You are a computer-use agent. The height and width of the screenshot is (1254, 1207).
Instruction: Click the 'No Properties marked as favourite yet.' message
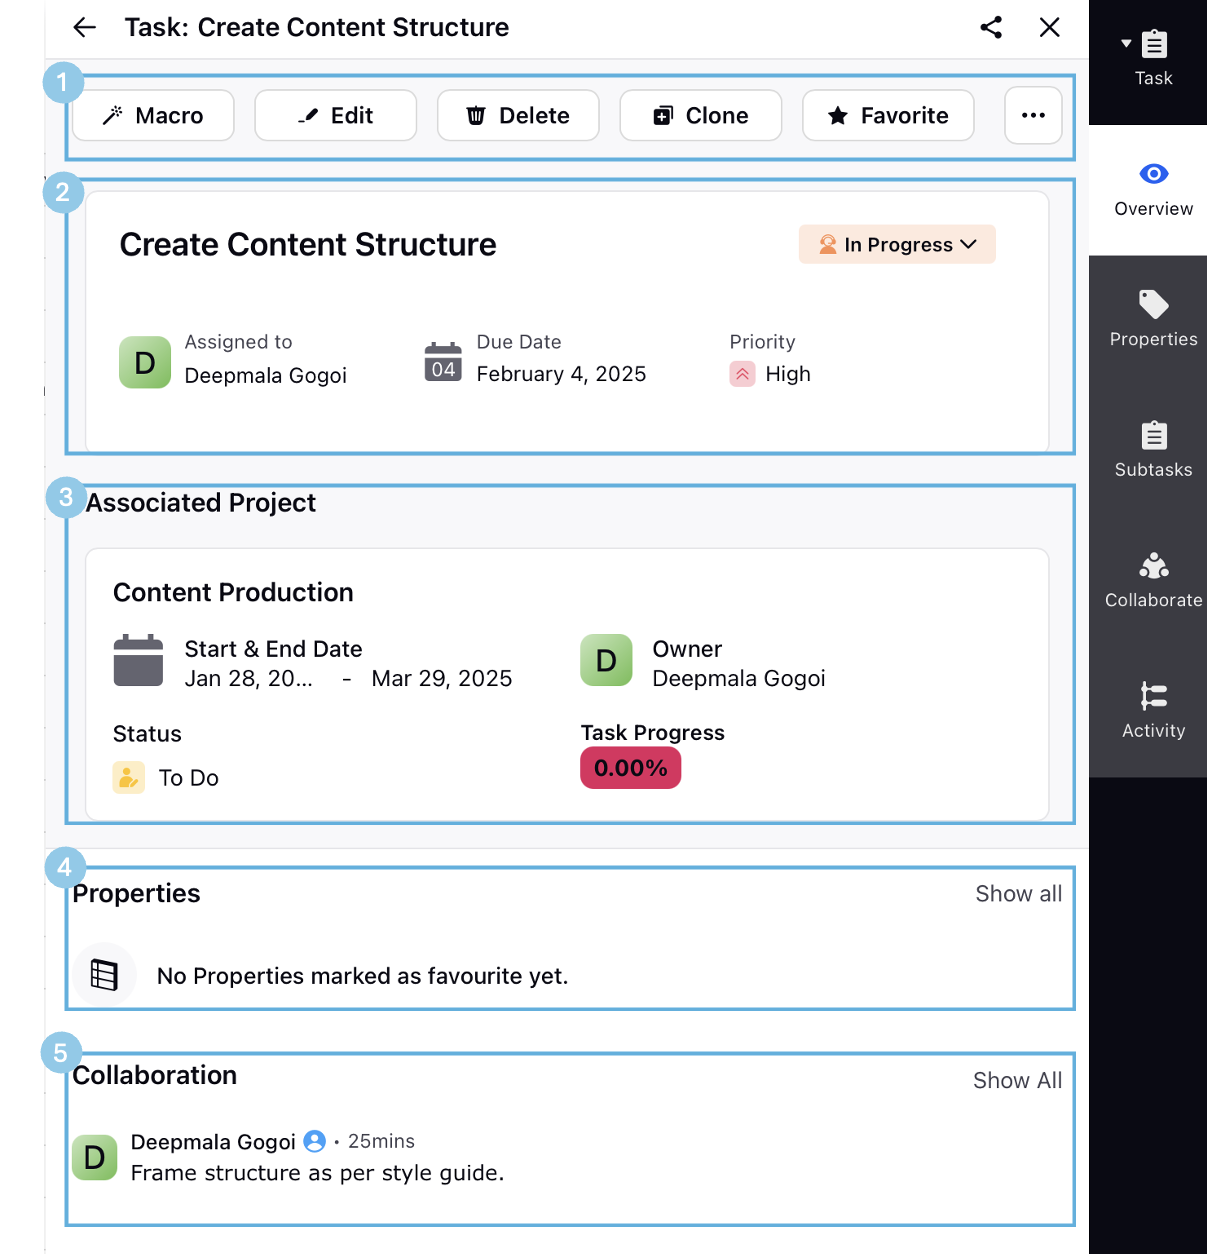363,976
